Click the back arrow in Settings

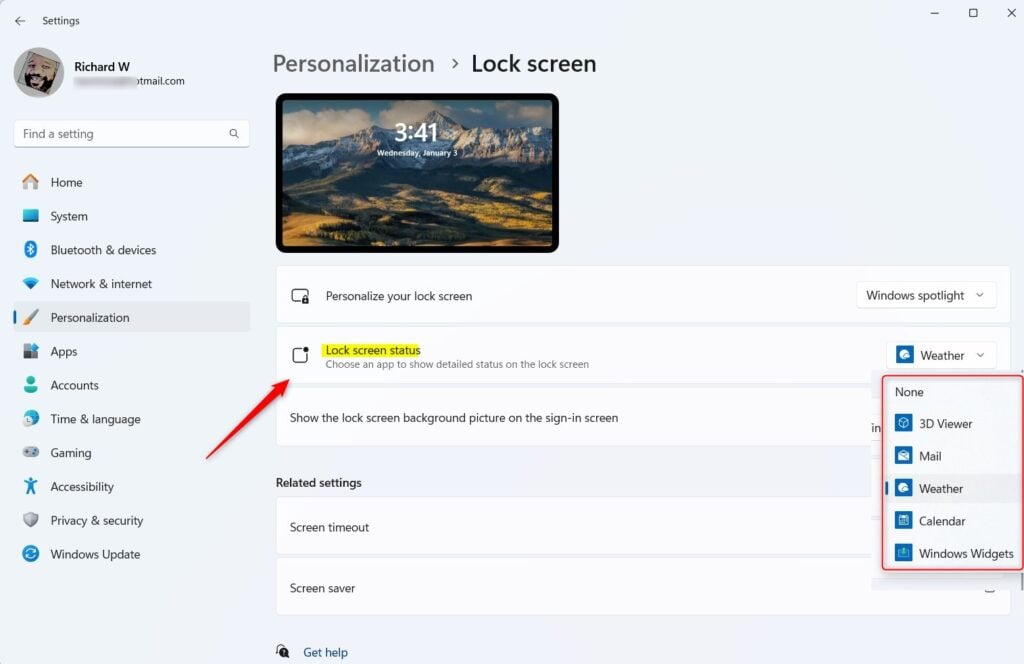click(x=20, y=21)
